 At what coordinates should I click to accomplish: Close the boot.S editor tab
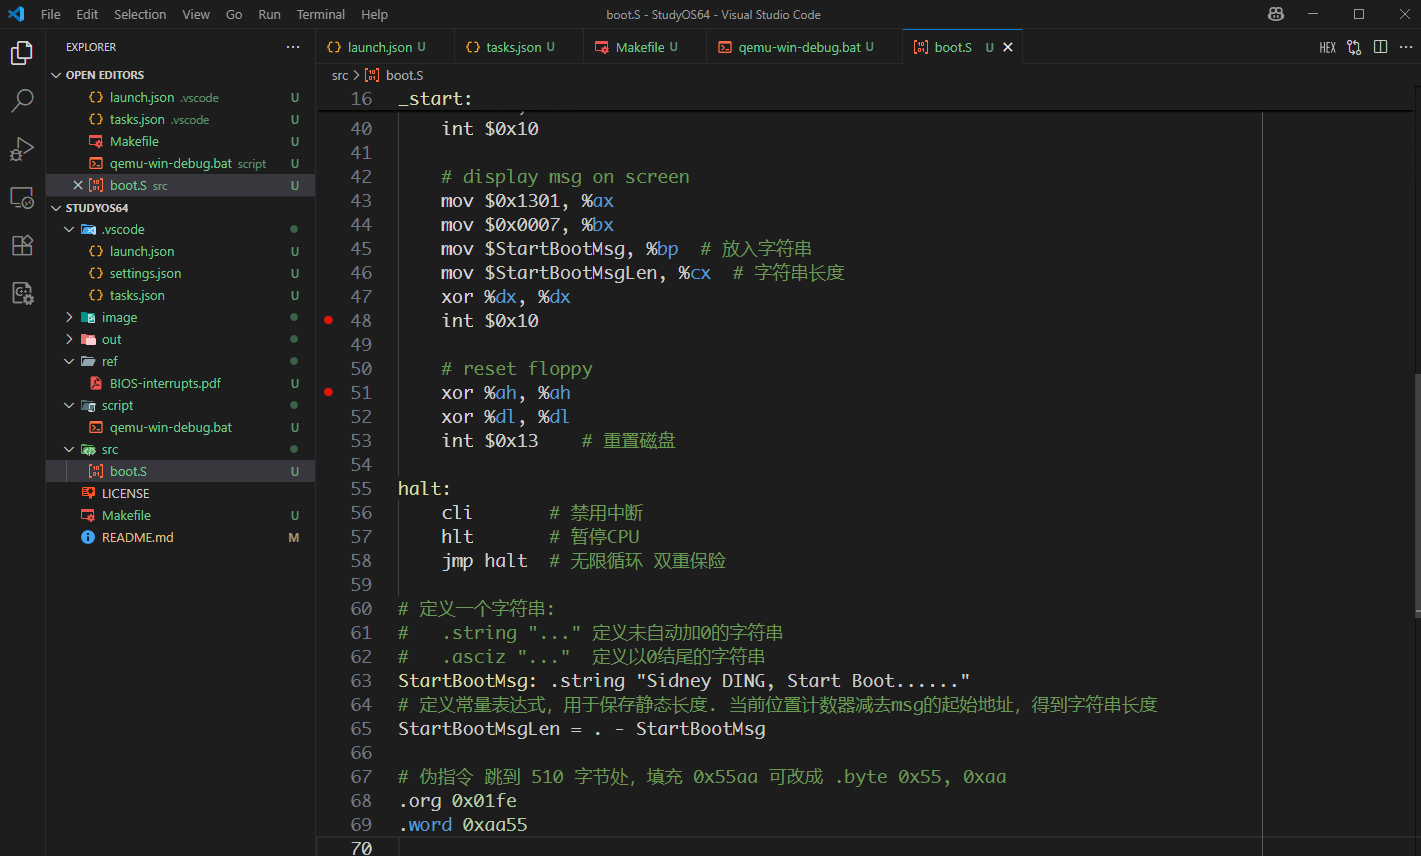(x=1008, y=47)
